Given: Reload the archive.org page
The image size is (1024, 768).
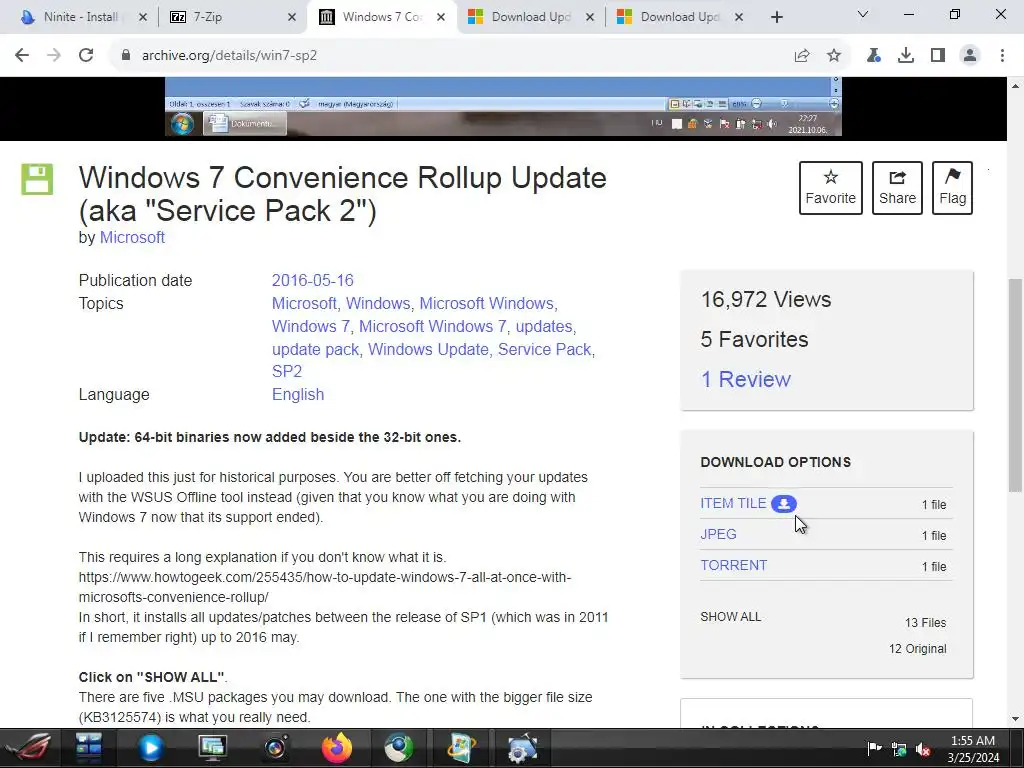Looking at the screenshot, I should coord(86,56).
